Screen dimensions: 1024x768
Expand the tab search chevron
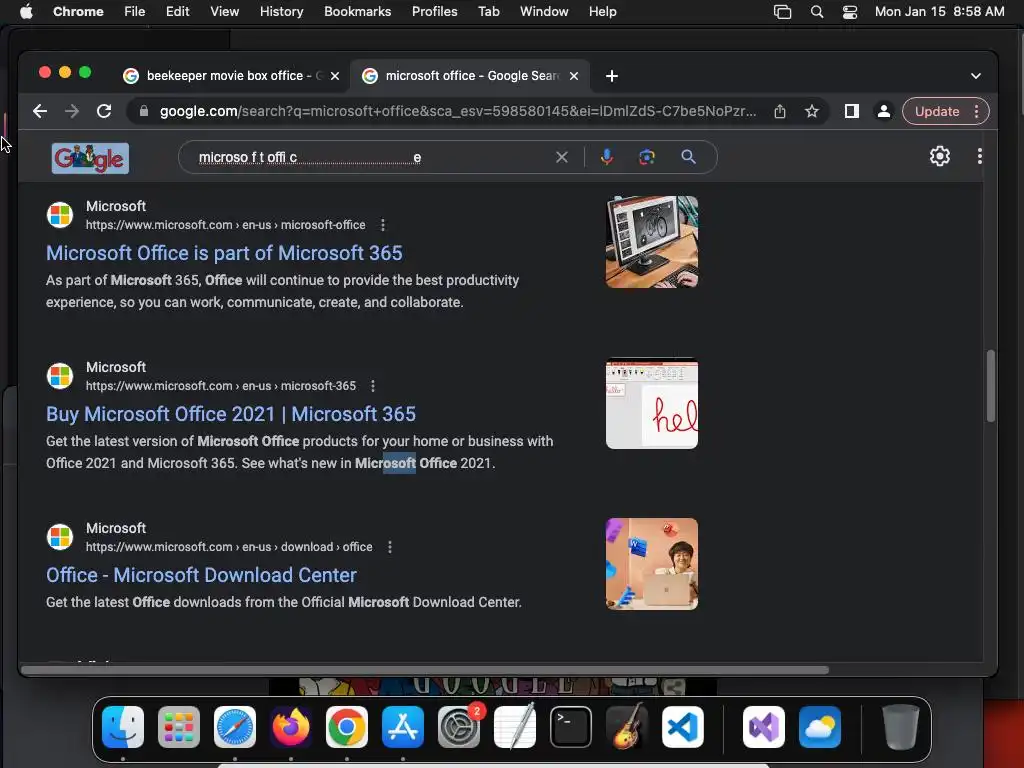pos(976,76)
